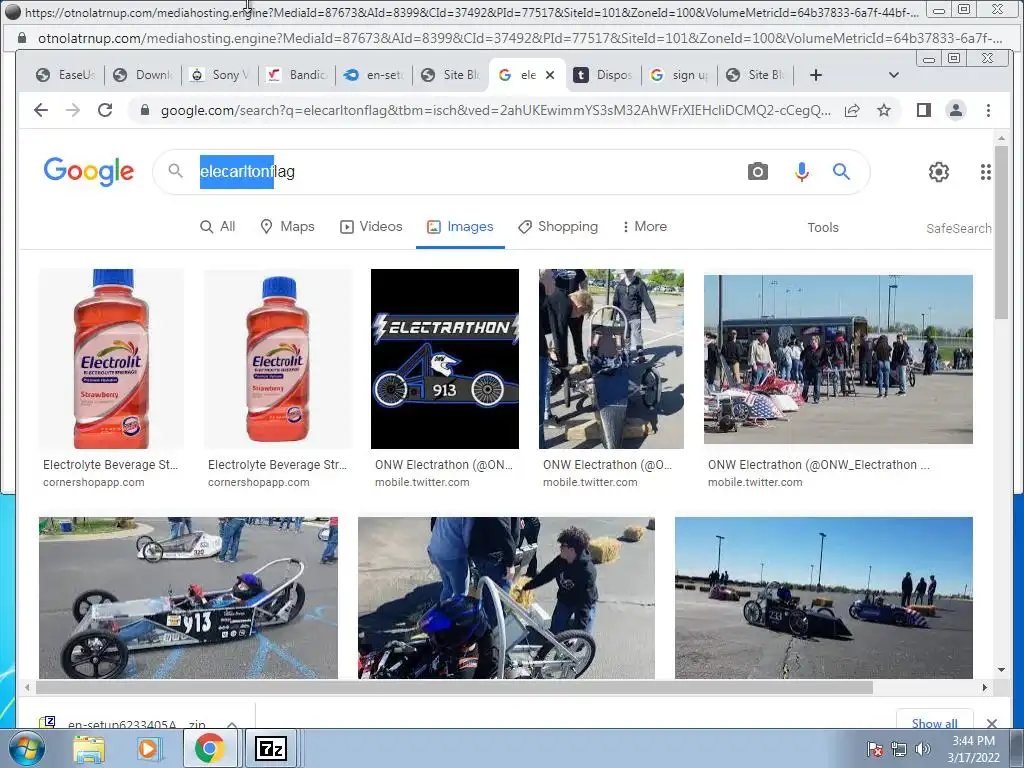Viewport: 1024px width, 768px height.
Task: Click the Chrome address bar URL
Action: coord(495,110)
